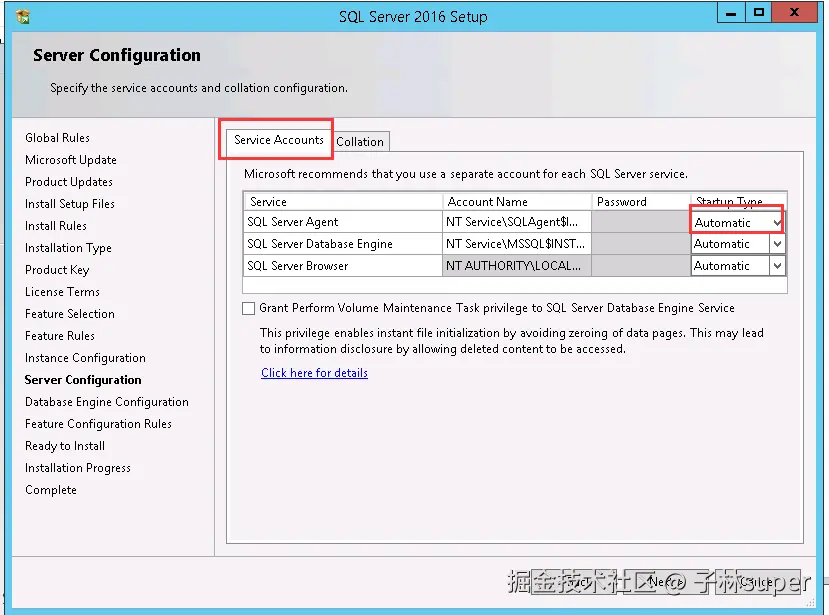Close the SQL Server 2016 Setup window
Screen dimensions: 829x615
tap(794, 13)
